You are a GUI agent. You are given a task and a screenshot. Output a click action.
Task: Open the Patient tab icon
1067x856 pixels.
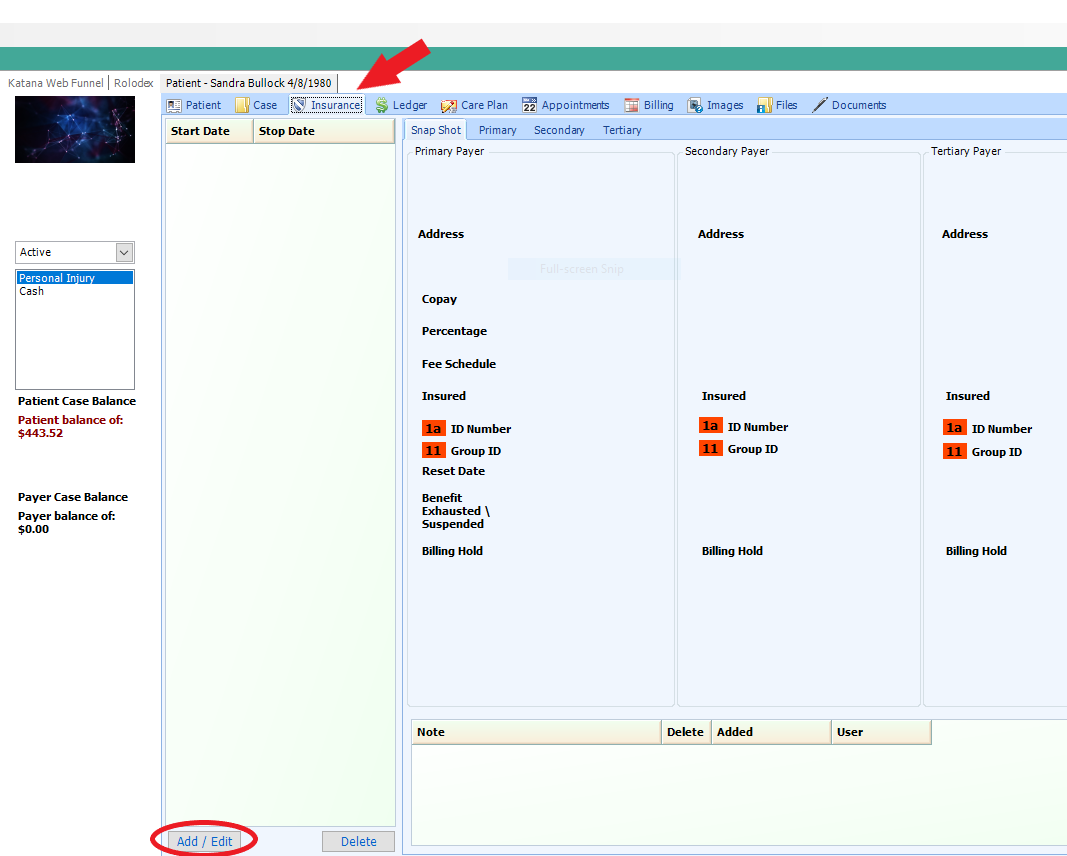pos(174,105)
